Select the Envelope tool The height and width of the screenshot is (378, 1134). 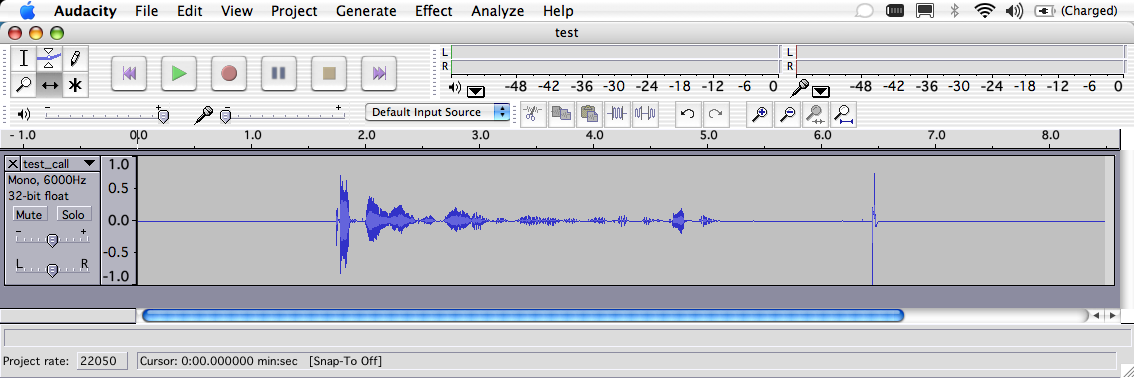(x=49, y=57)
